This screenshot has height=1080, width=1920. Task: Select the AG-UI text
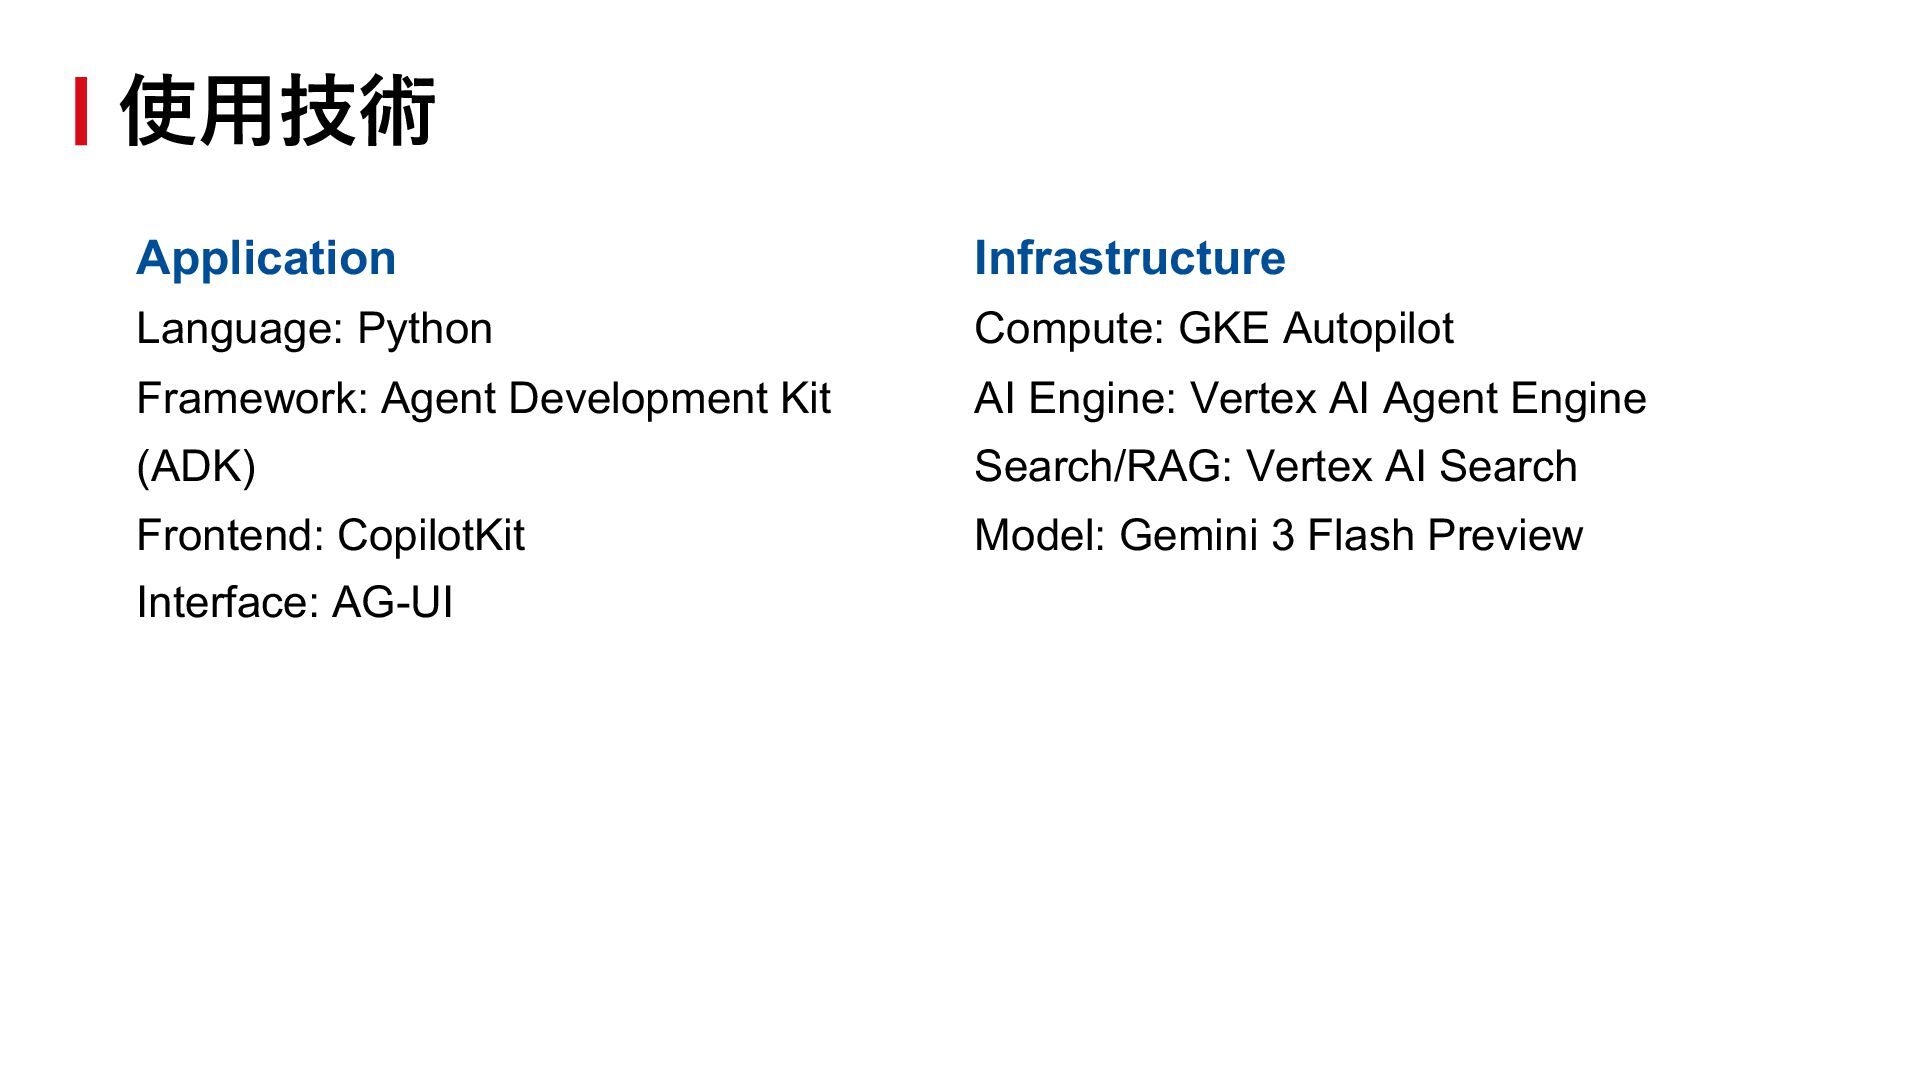(392, 603)
